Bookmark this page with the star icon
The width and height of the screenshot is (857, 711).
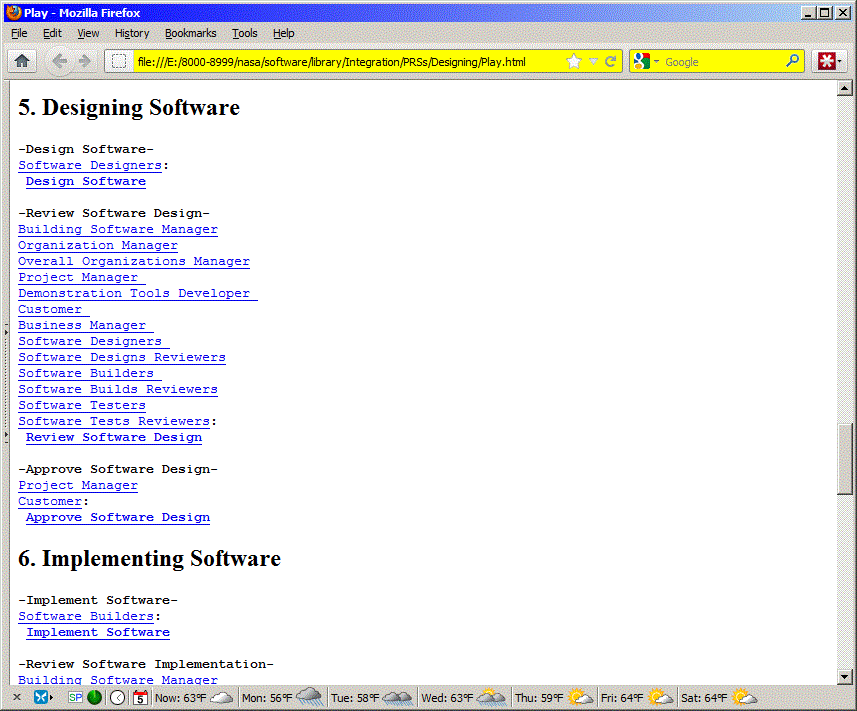(574, 61)
